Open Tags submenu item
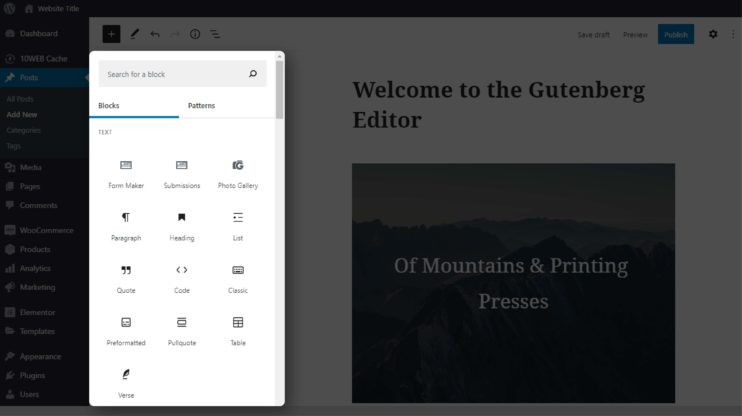 pos(13,146)
